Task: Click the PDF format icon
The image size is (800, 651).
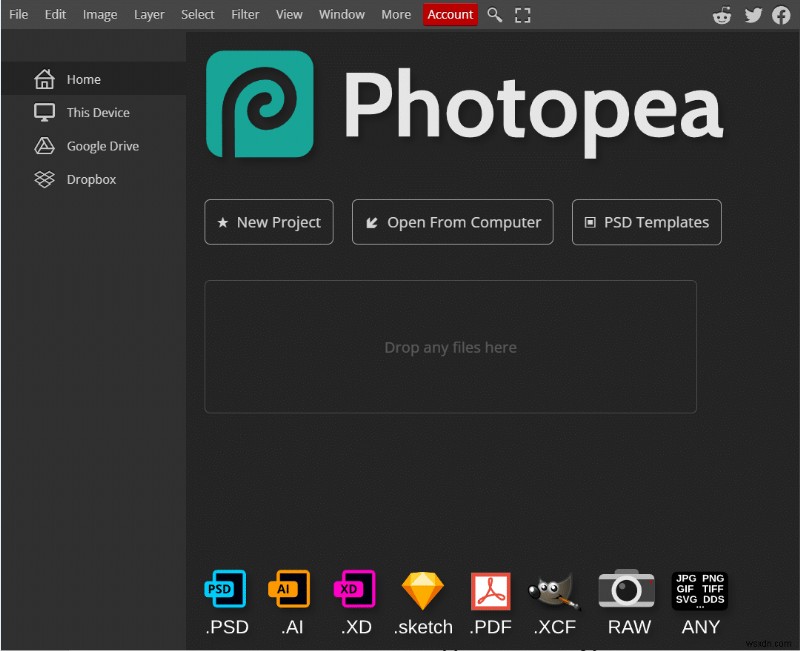Action: (490, 591)
